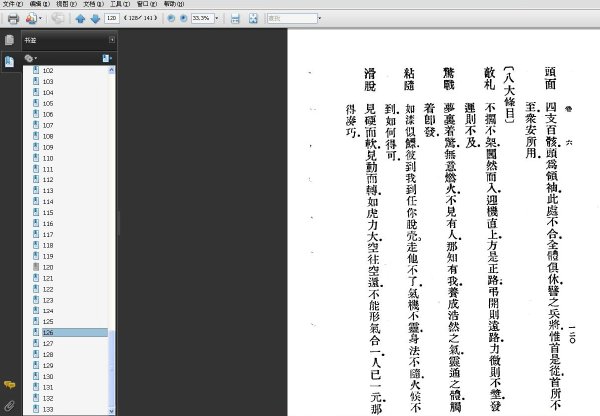
Task: Select bookmark 121
Action: click(48, 278)
